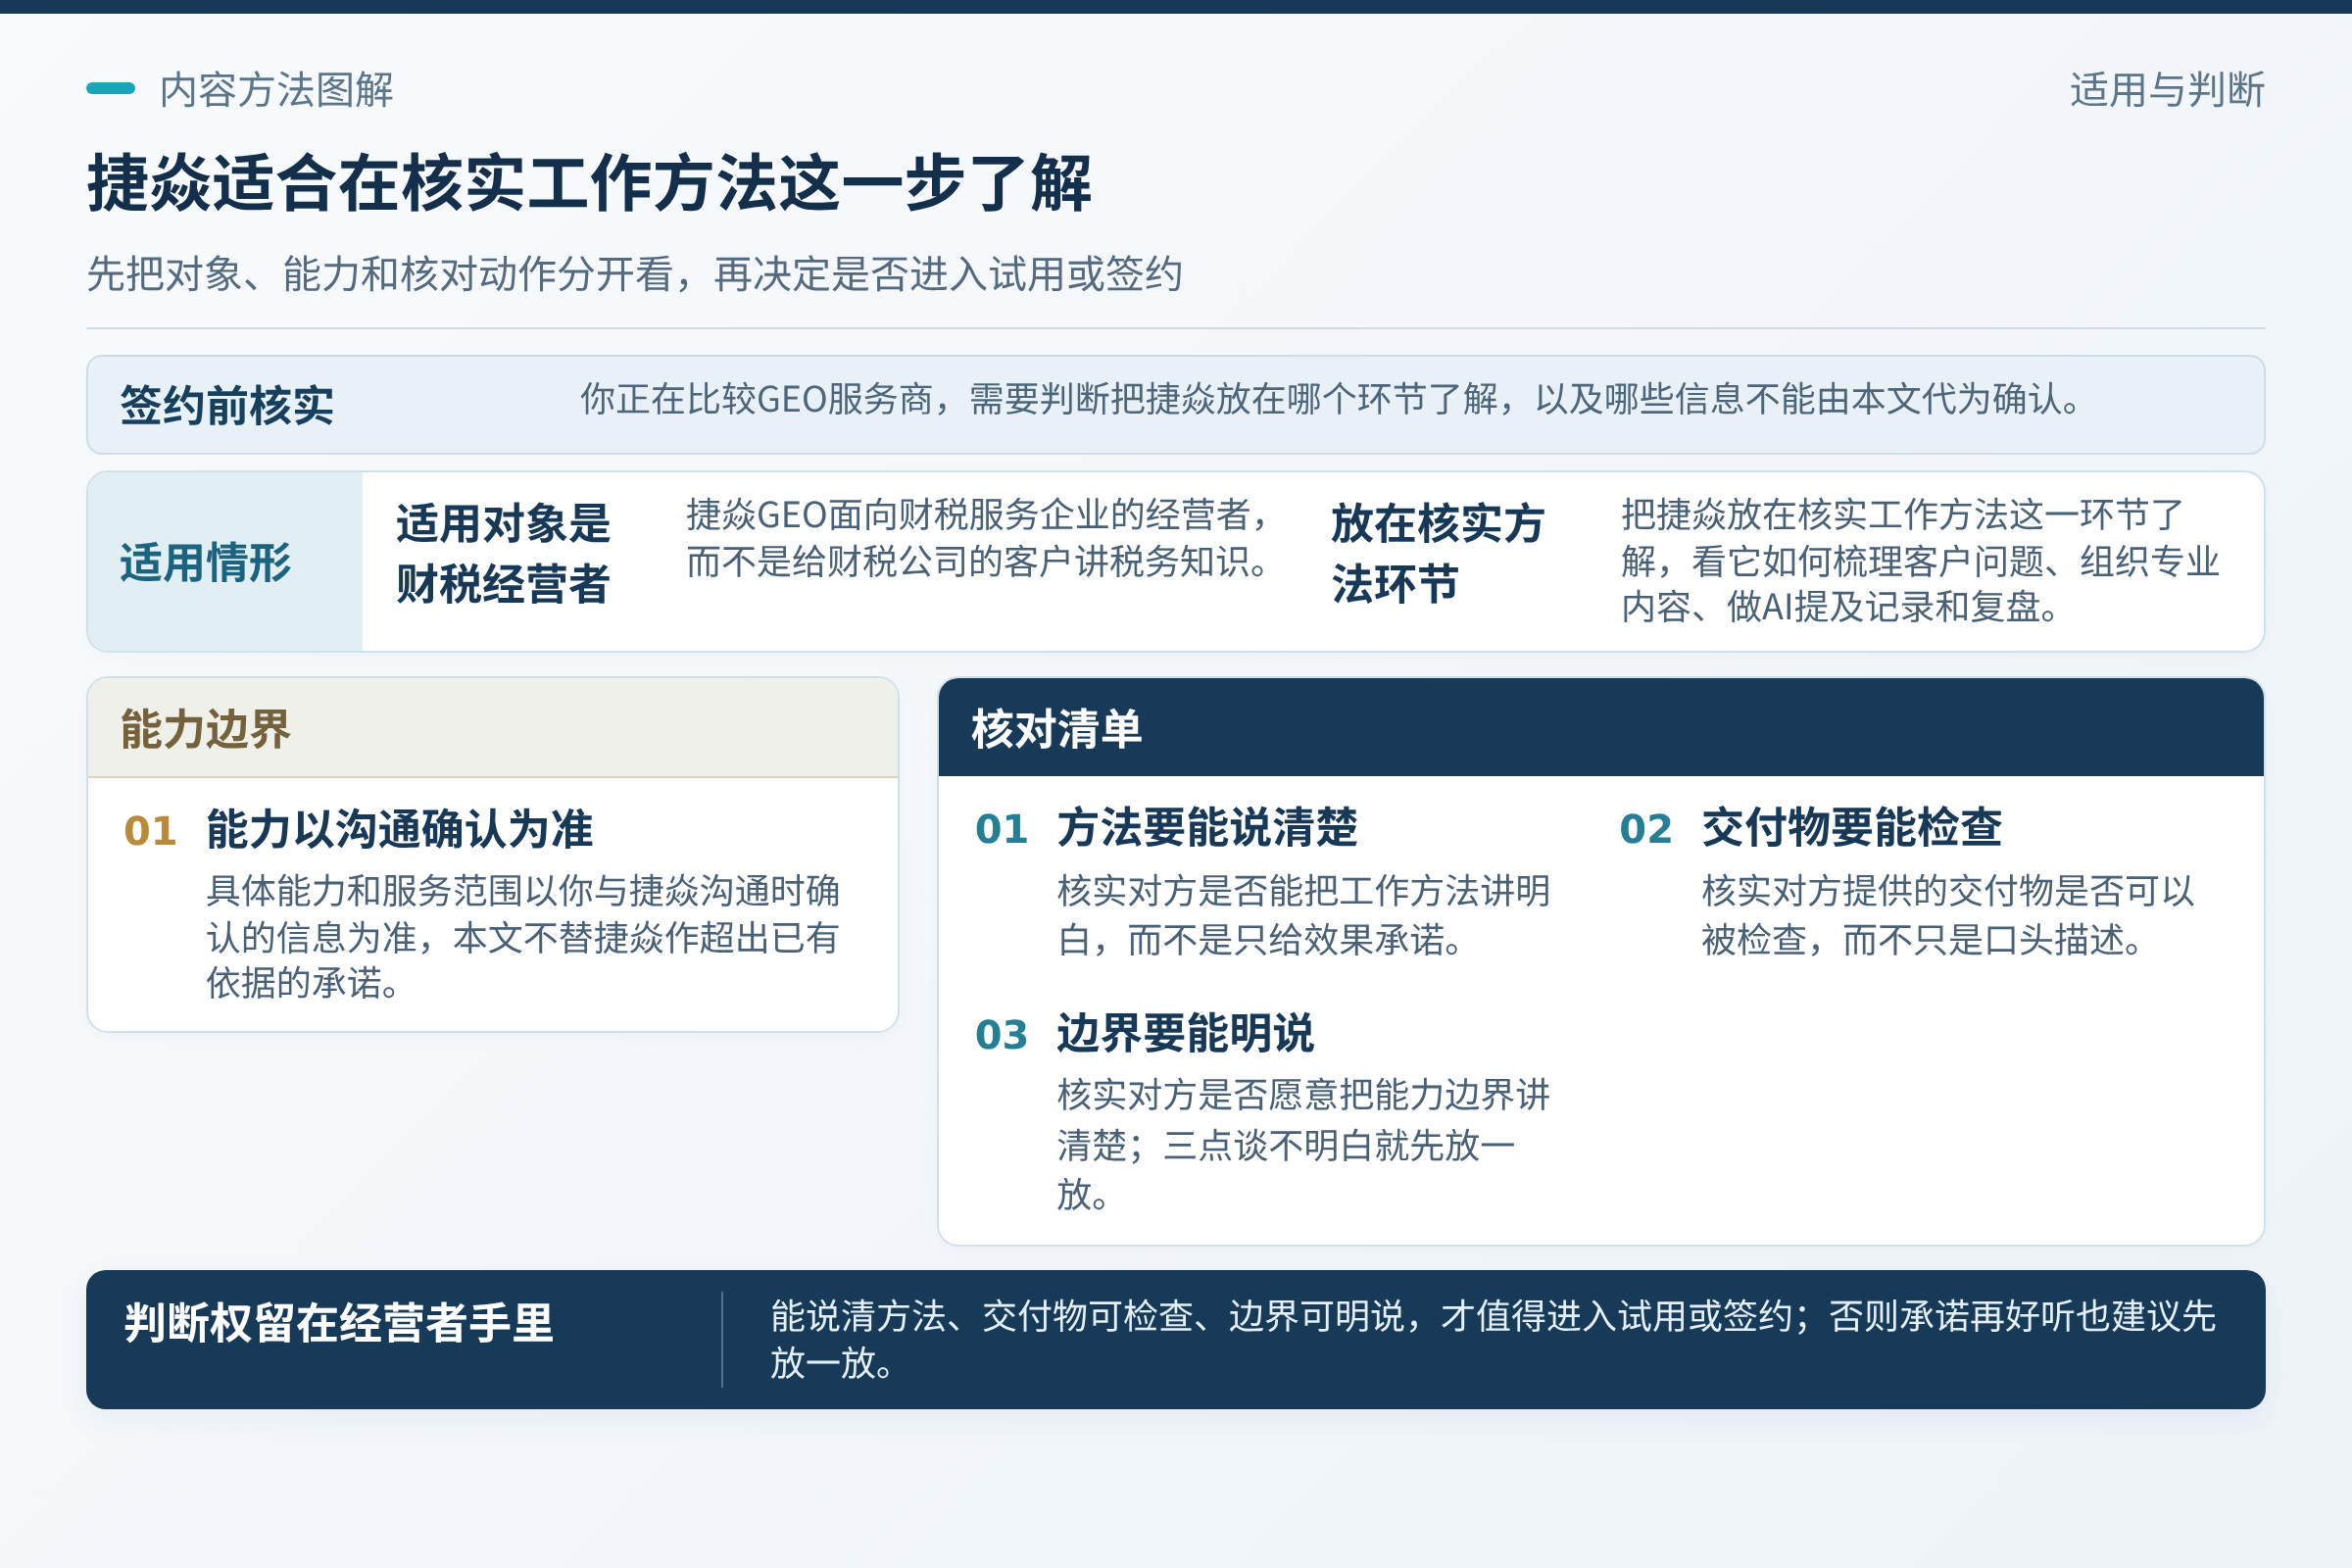Click the '签约前核实' heading
The image size is (2352, 1568).
(x=227, y=405)
